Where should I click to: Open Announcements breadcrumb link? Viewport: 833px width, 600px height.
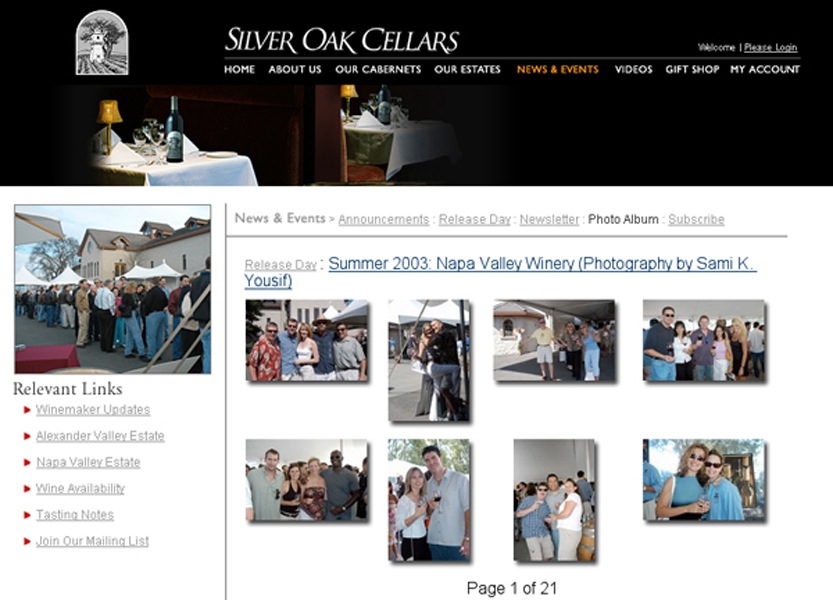[383, 219]
